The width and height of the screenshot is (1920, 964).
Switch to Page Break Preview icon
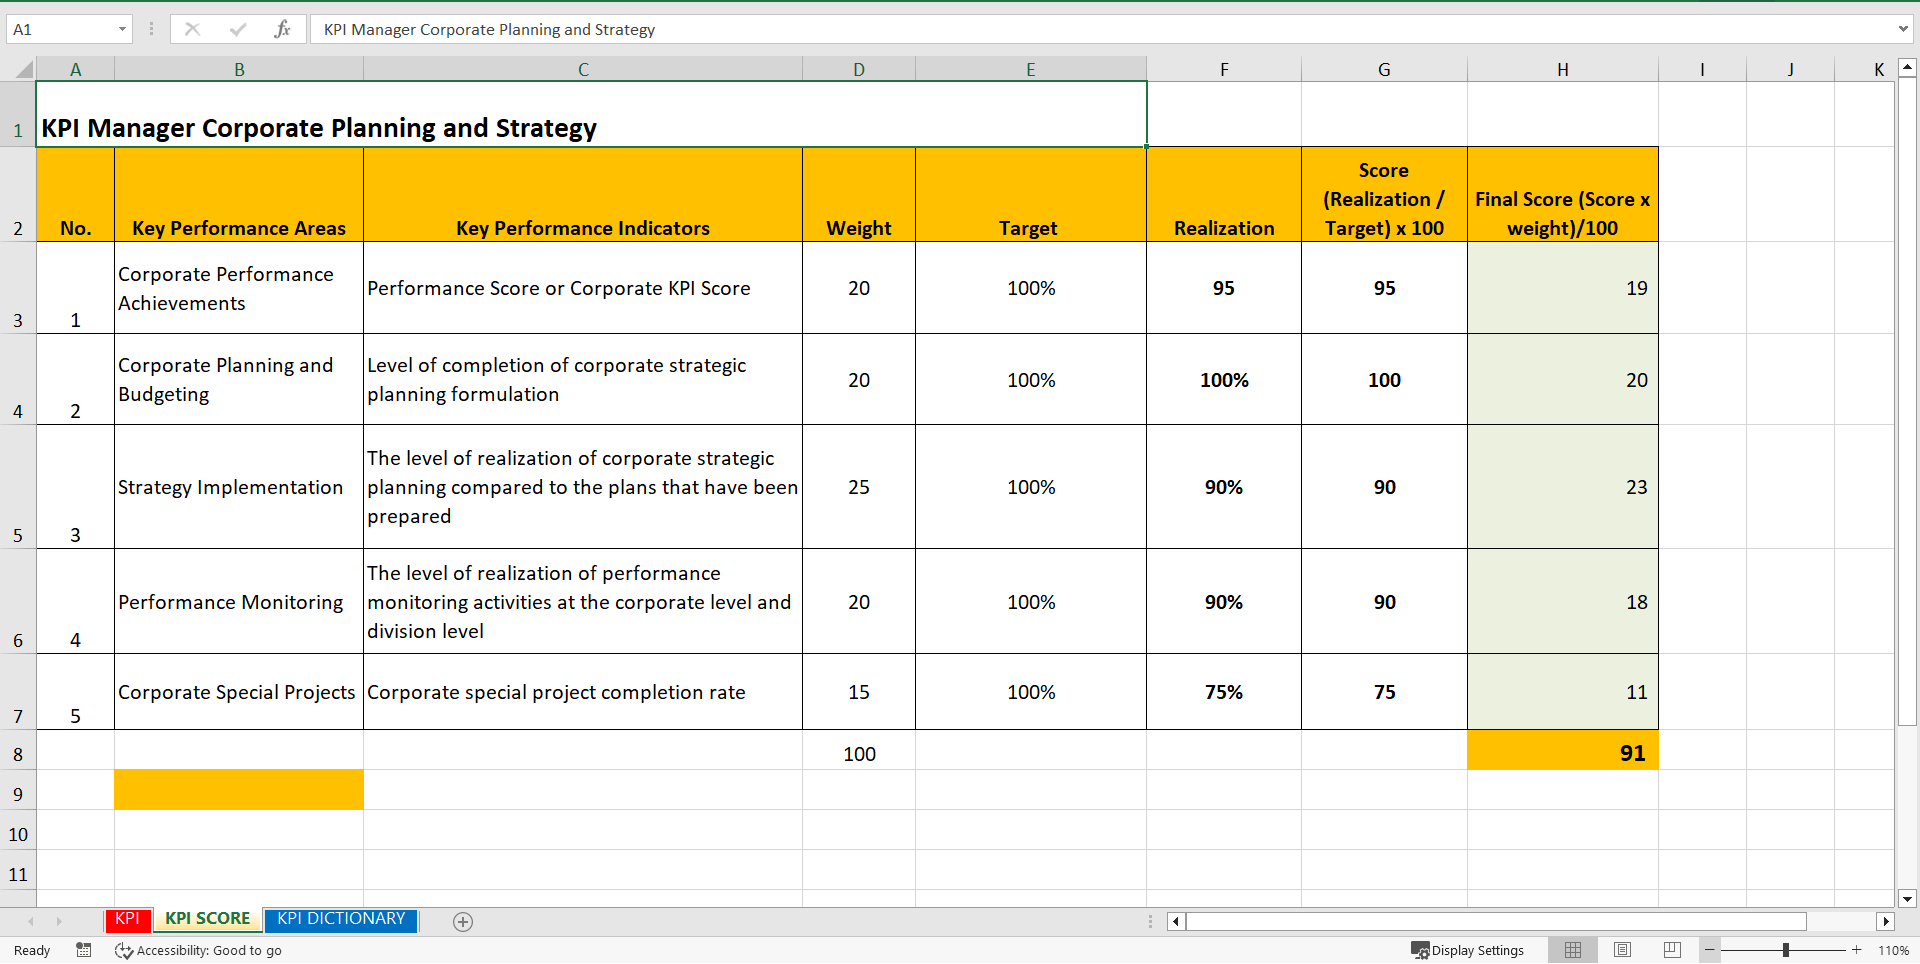[1672, 950]
